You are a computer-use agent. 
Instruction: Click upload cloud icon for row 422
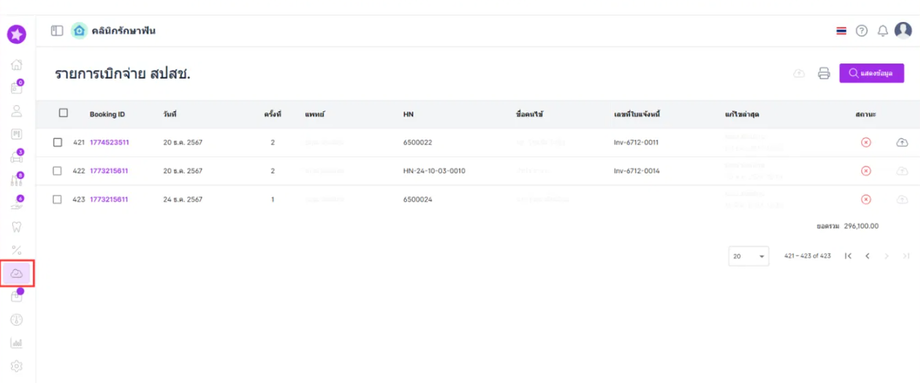pos(902,171)
